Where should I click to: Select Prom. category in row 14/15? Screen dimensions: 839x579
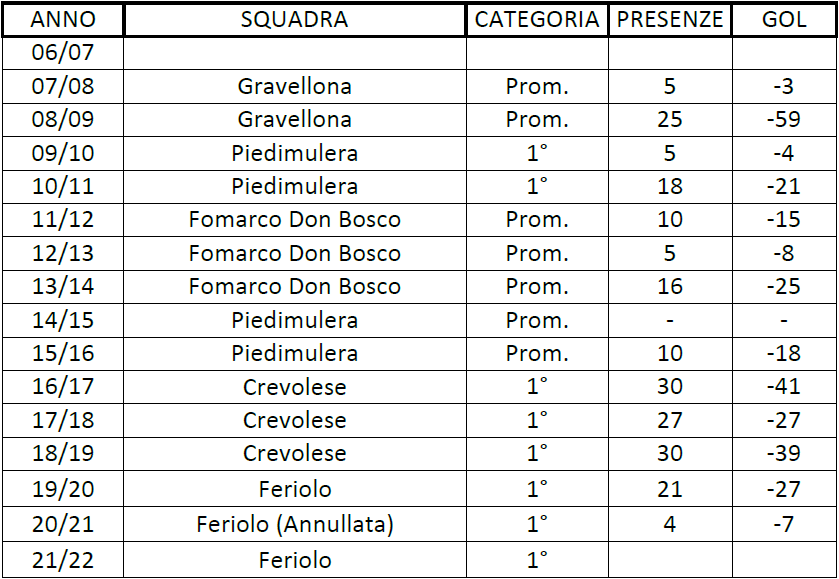point(537,320)
